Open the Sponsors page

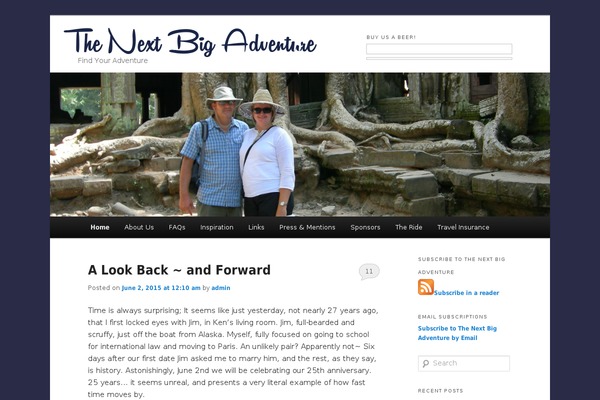[365, 227]
